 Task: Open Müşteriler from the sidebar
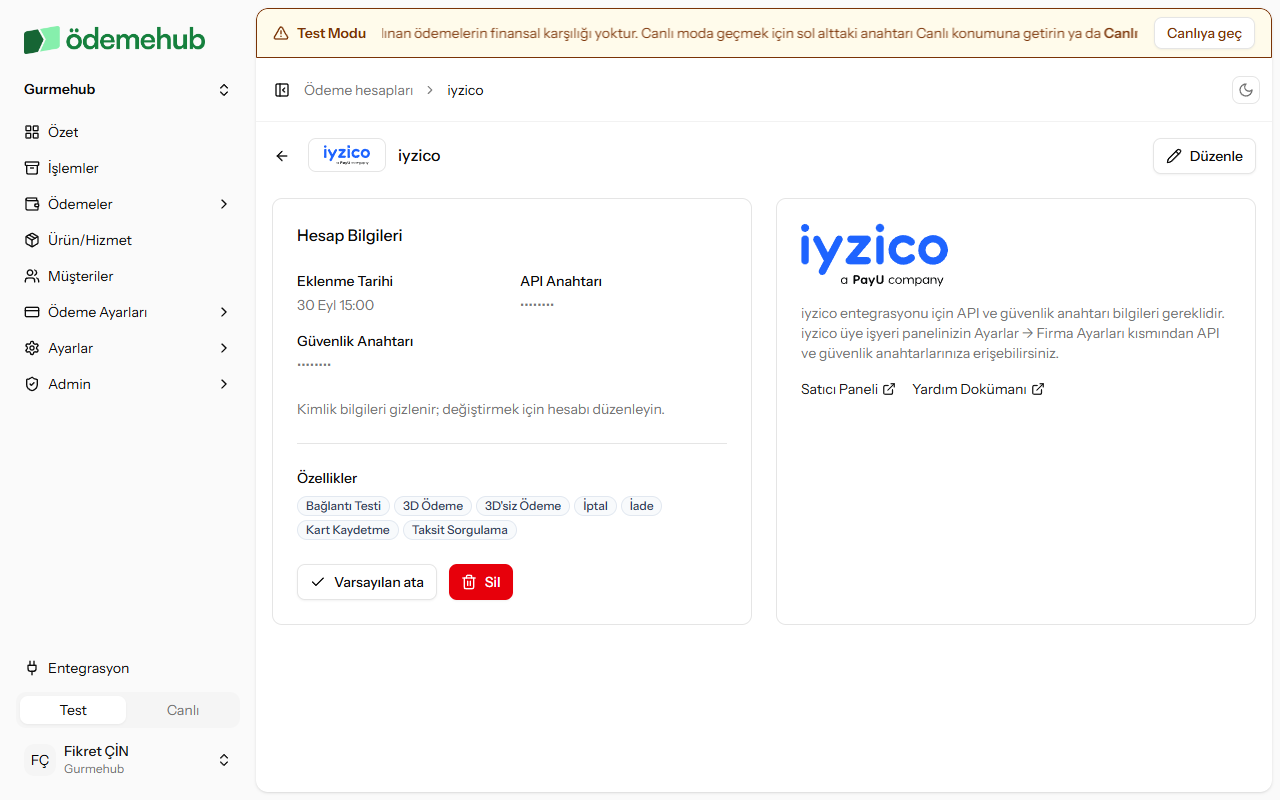tap(128, 276)
